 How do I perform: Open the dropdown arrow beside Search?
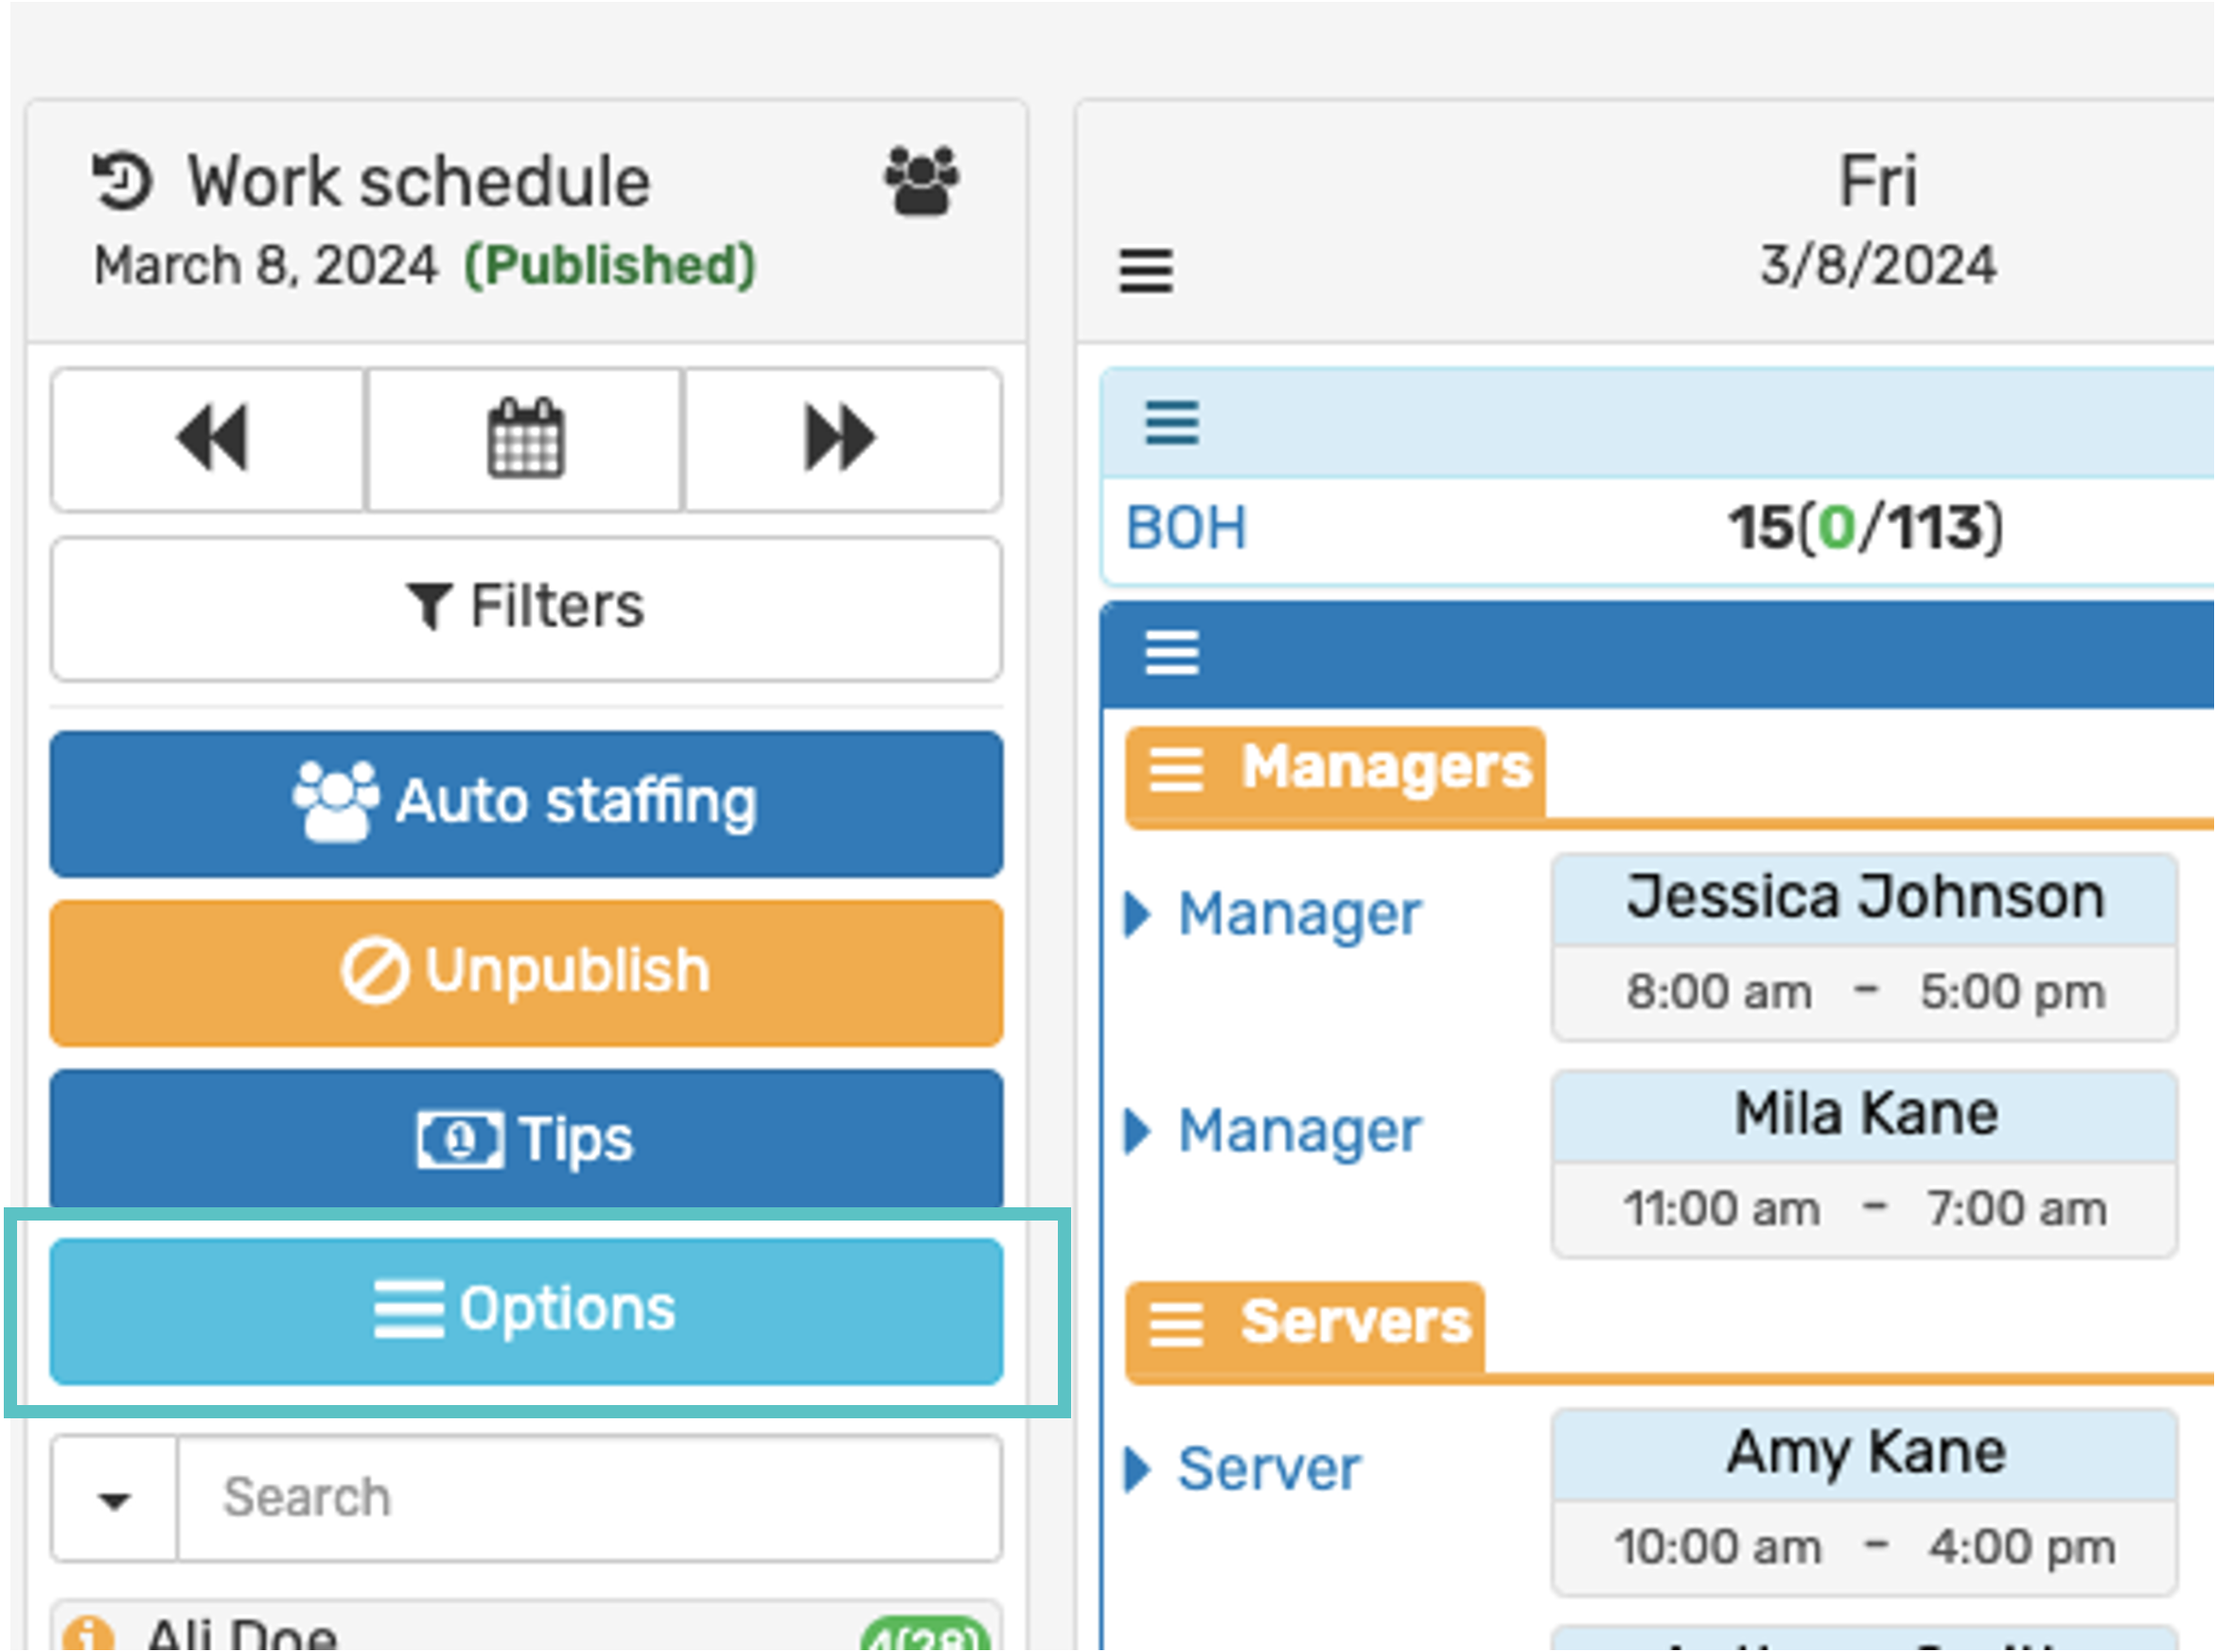(115, 1499)
